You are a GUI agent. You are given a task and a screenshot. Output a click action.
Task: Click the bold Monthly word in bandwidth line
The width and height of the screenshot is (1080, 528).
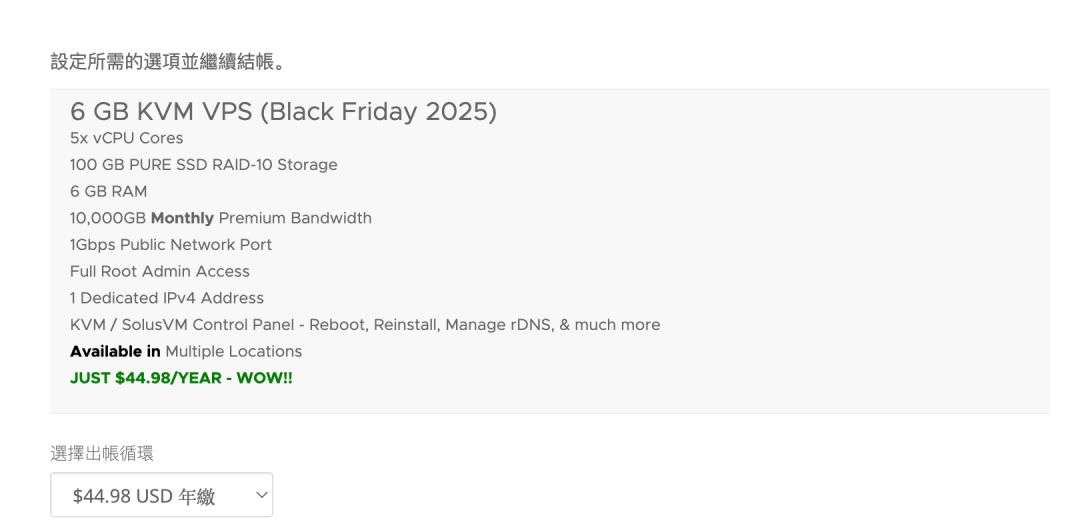(182, 218)
